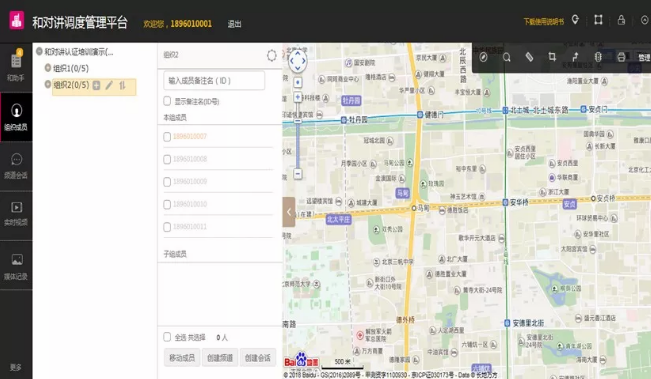Select the crop area selection tool
The image size is (651, 379).
click(x=552, y=57)
